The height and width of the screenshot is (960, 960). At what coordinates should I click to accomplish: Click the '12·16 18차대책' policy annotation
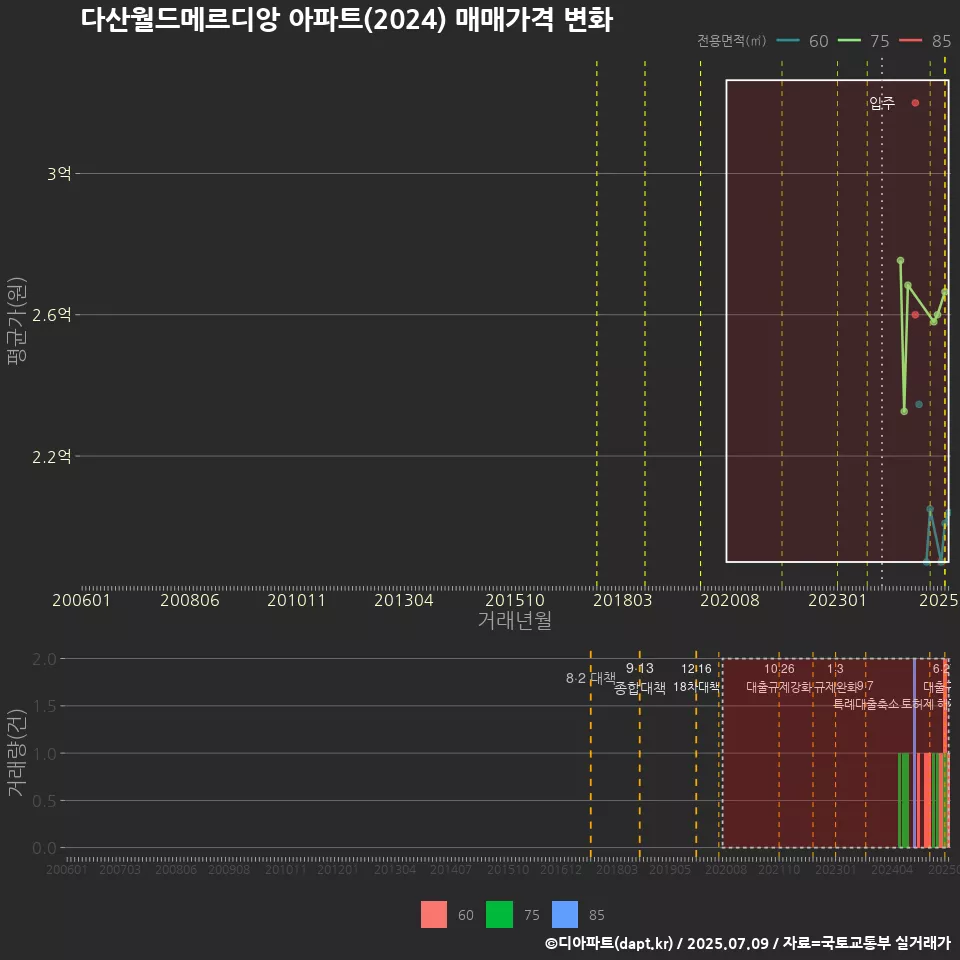pos(696,678)
